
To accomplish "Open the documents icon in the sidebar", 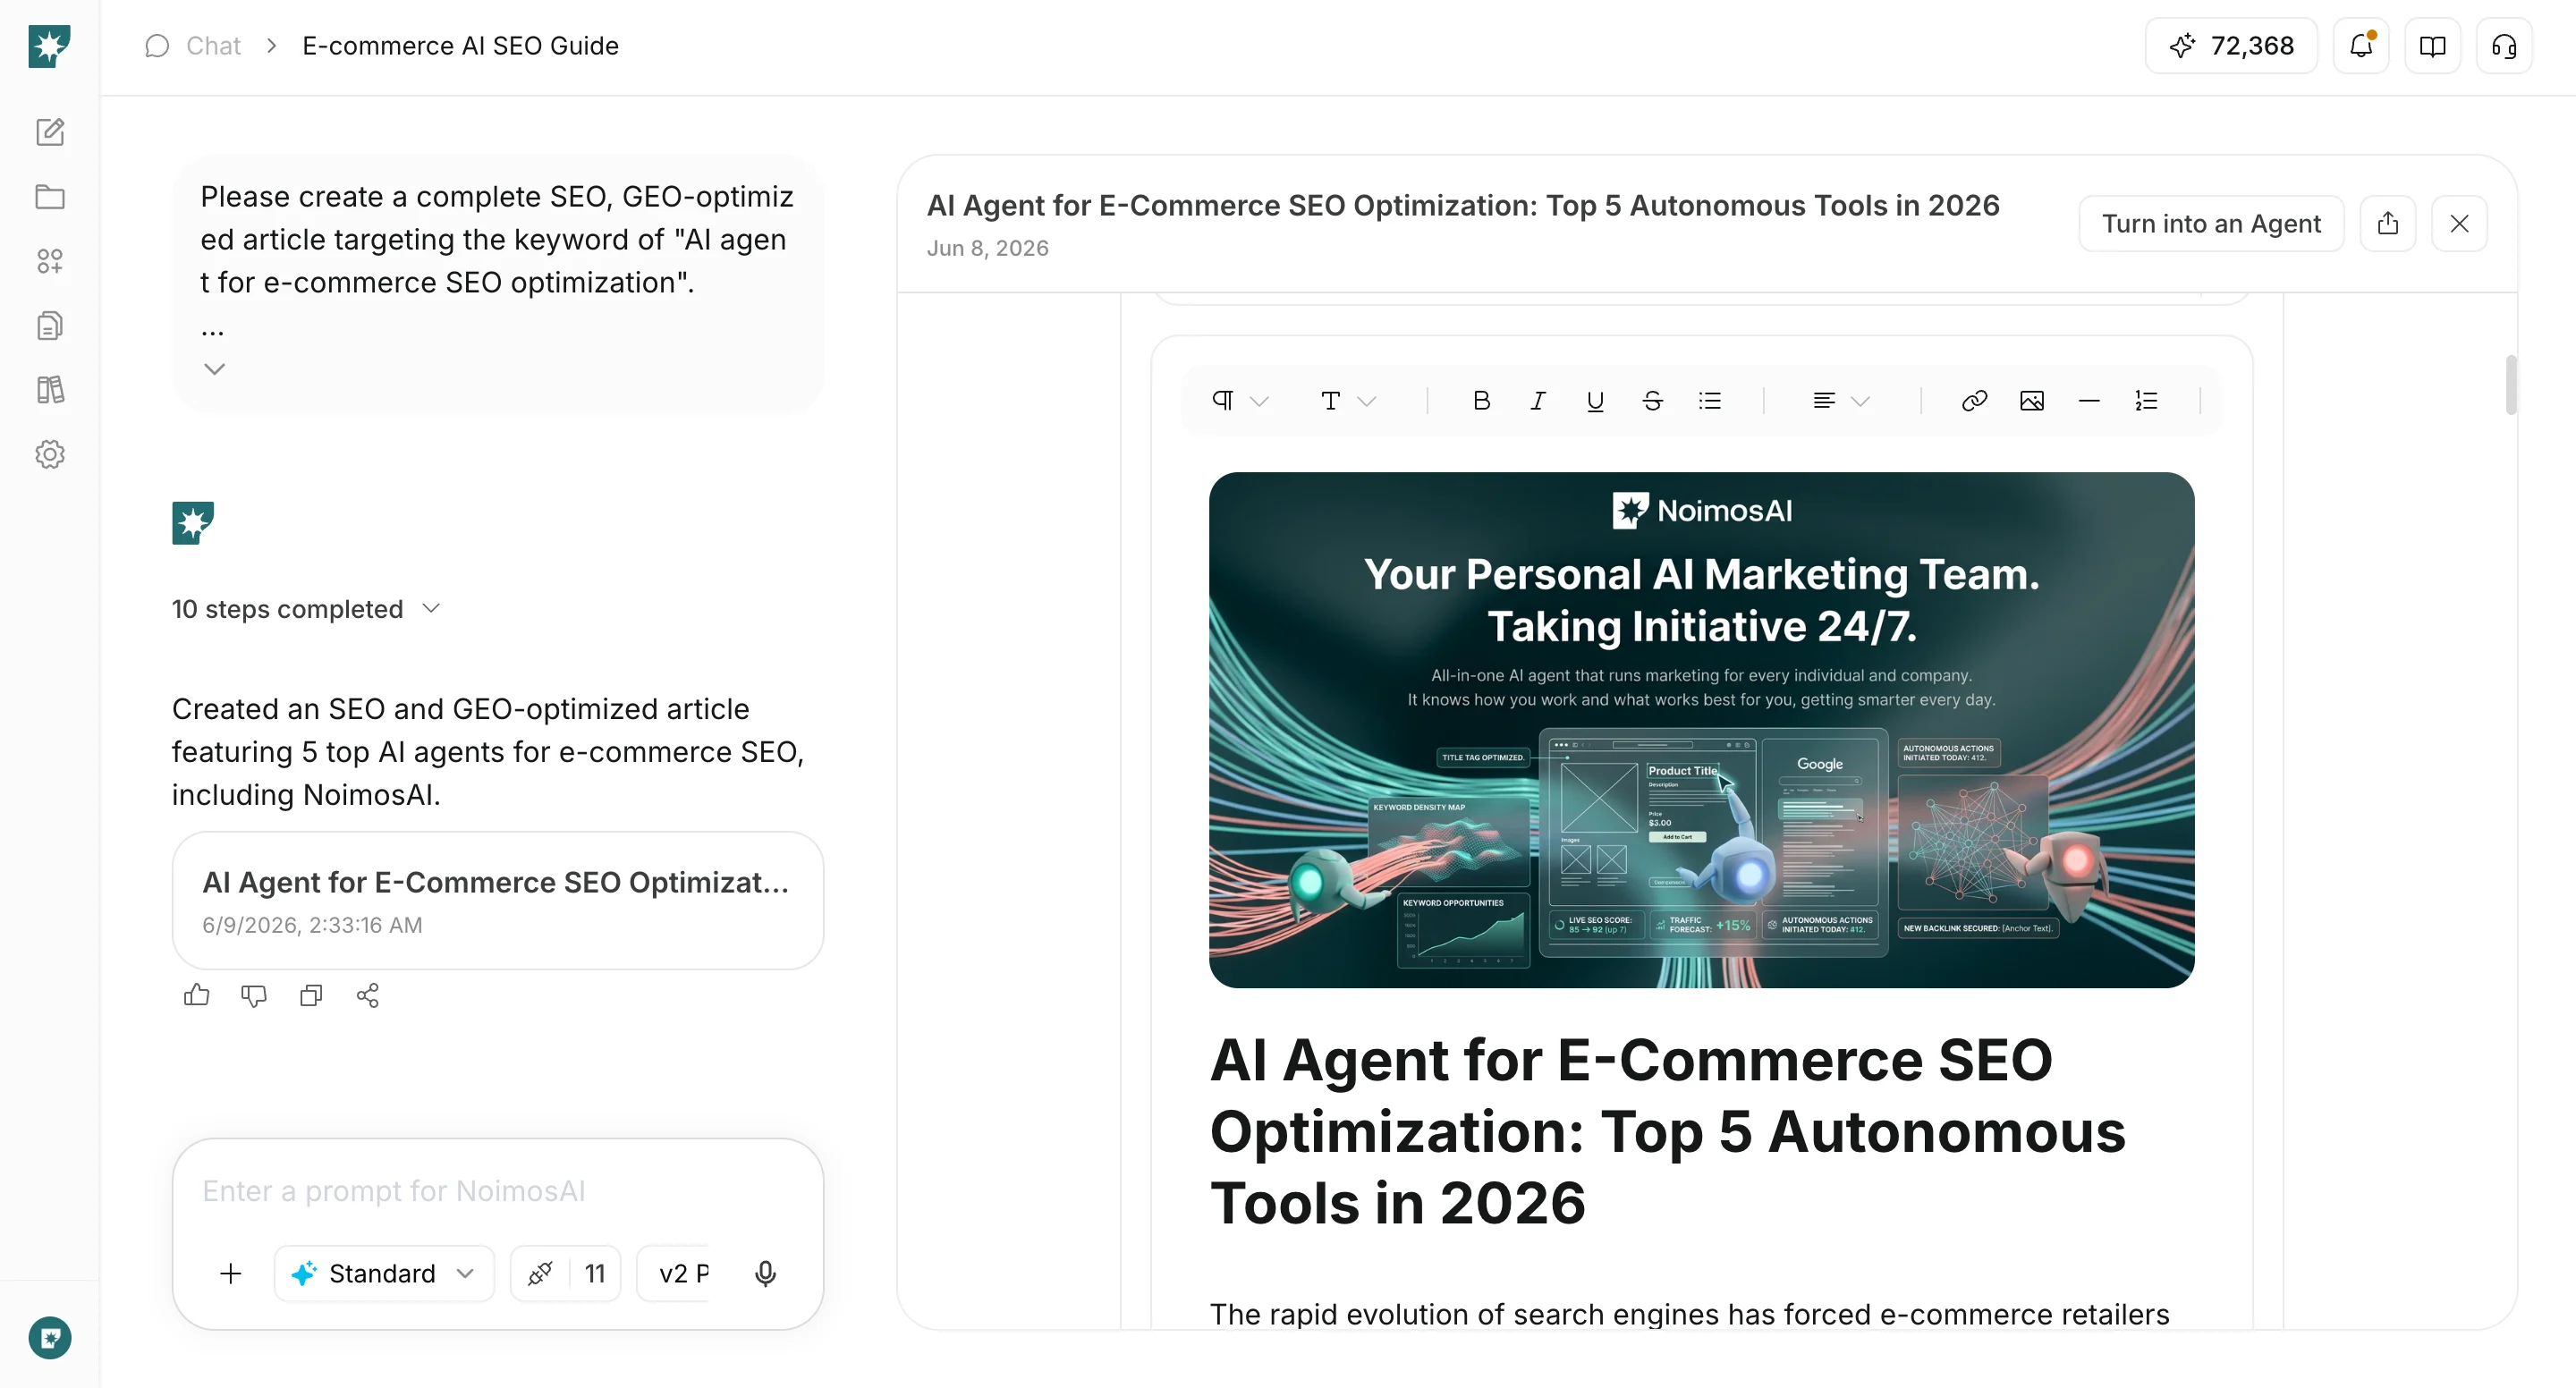I will [50, 326].
